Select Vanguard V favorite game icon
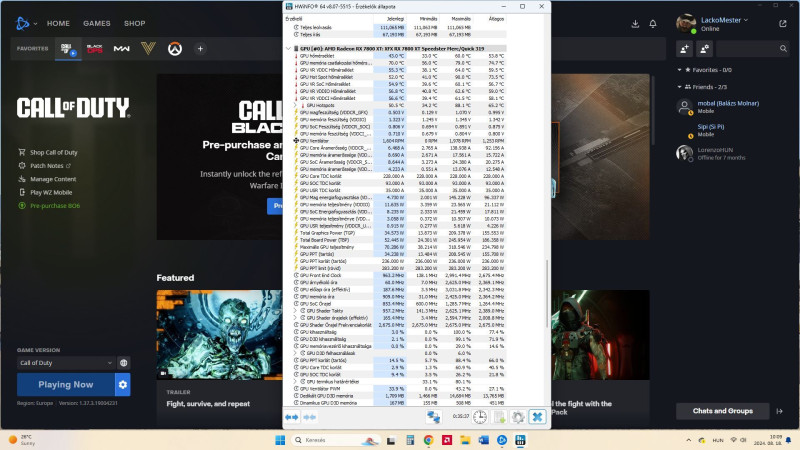This screenshot has height=450, width=800. [148, 49]
